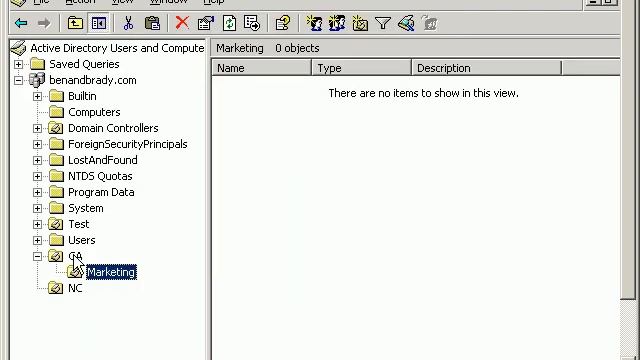640x360 pixels.
Task: Select the LostAndFound folder
Action: coord(103,160)
